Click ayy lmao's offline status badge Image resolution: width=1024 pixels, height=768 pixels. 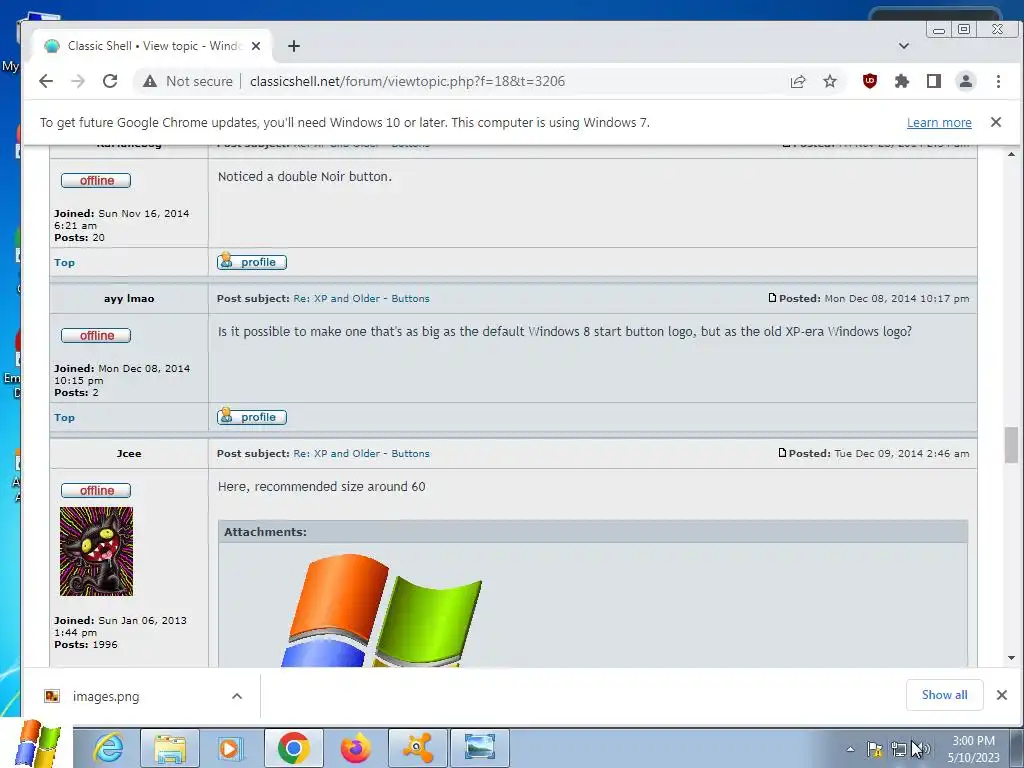tap(96, 336)
